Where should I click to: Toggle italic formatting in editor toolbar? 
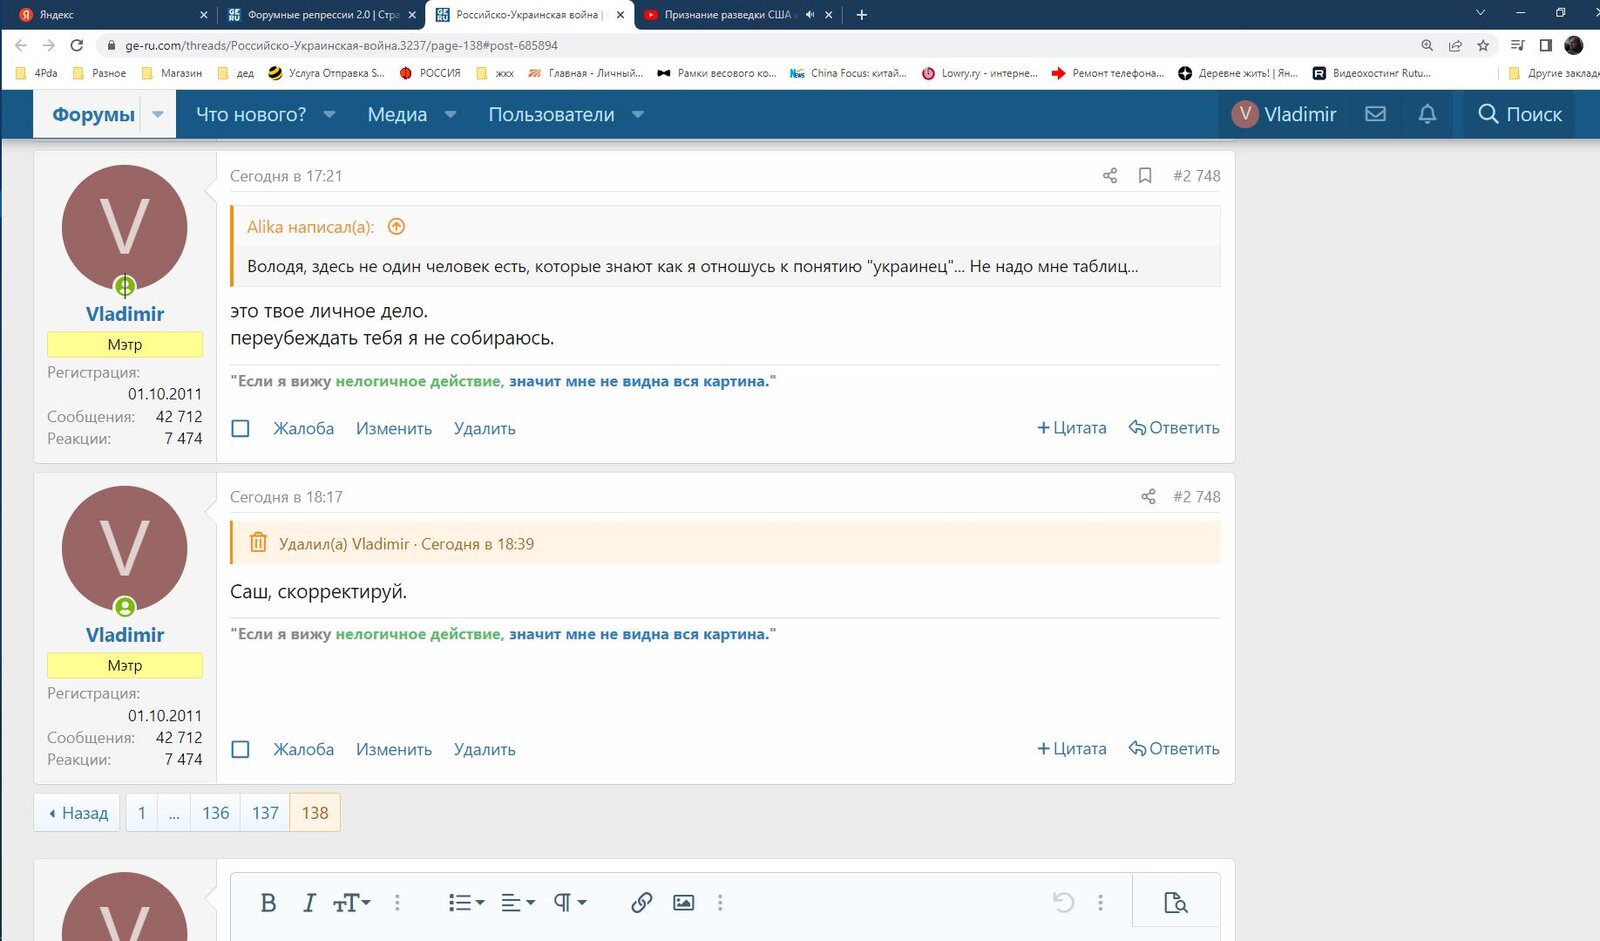309,903
